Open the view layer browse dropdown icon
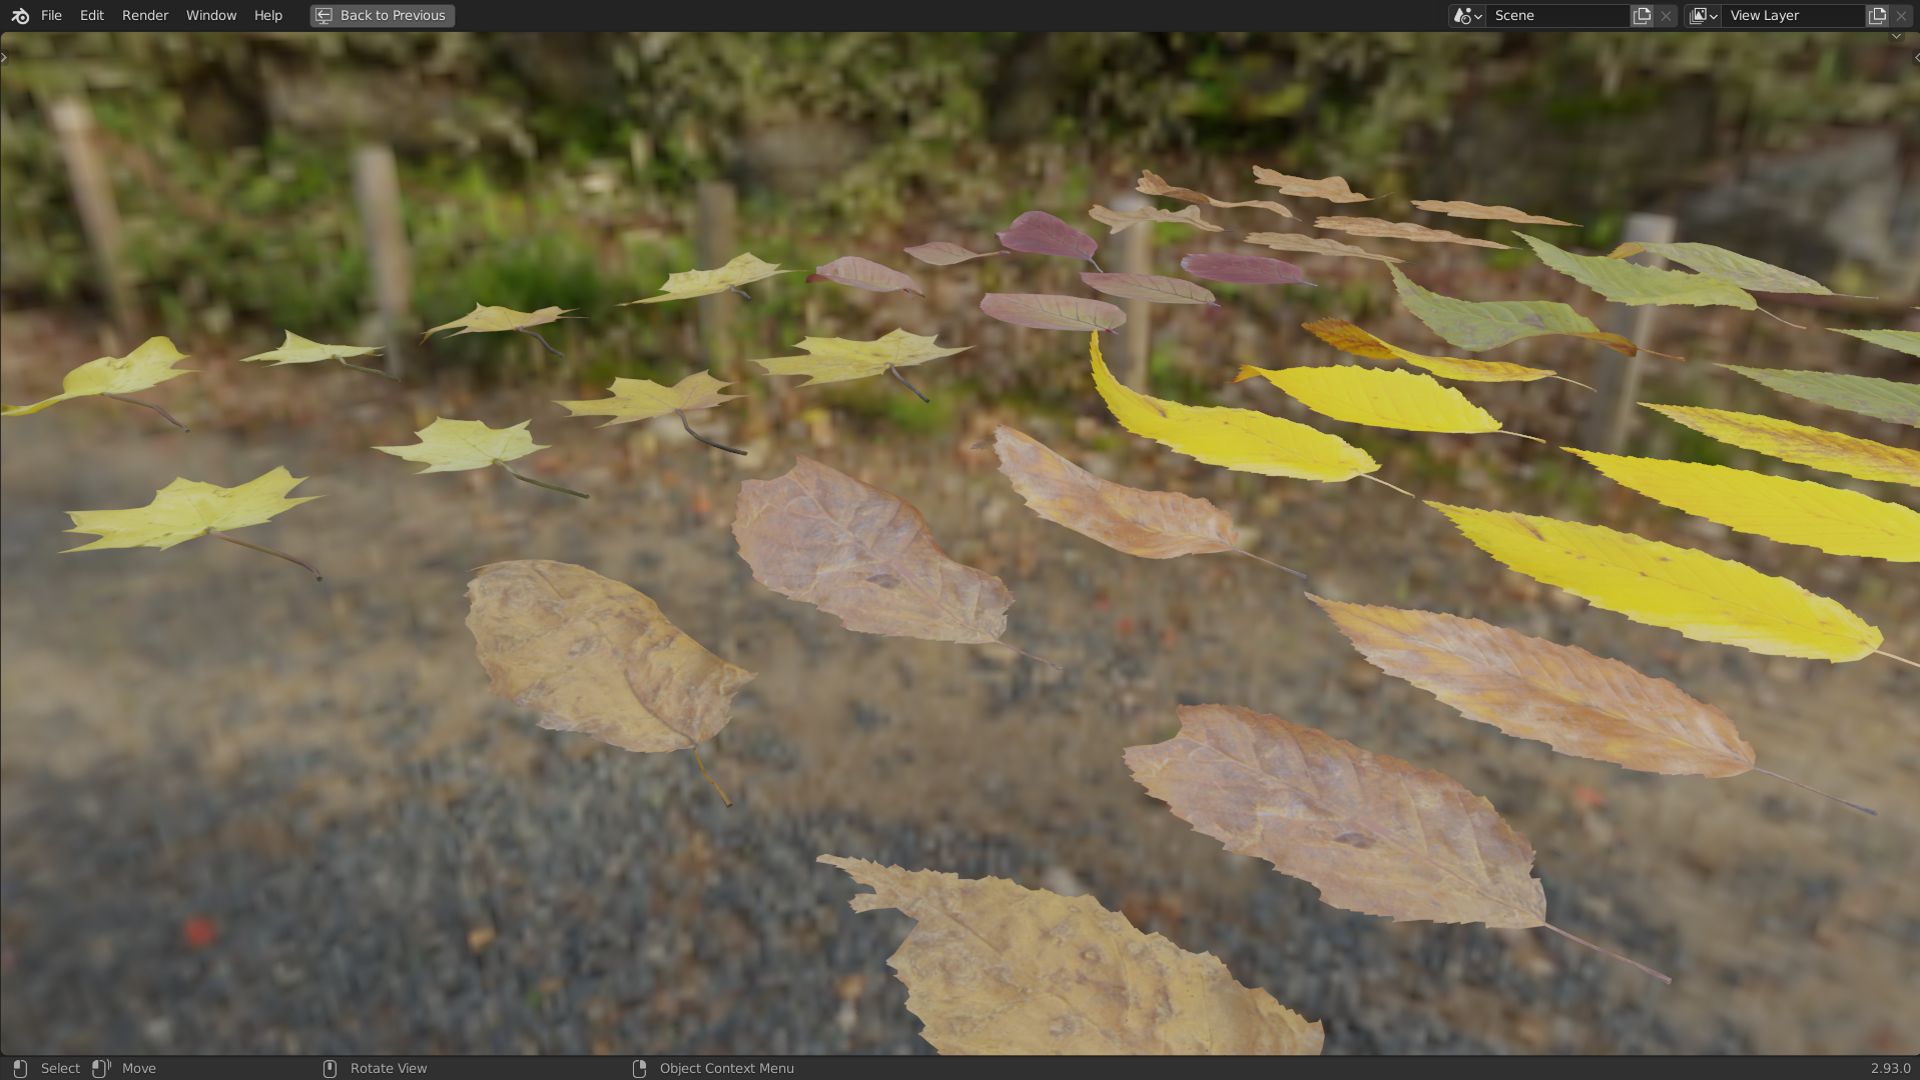This screenshot has height=1080, width=1920. tap(1702, 15)
